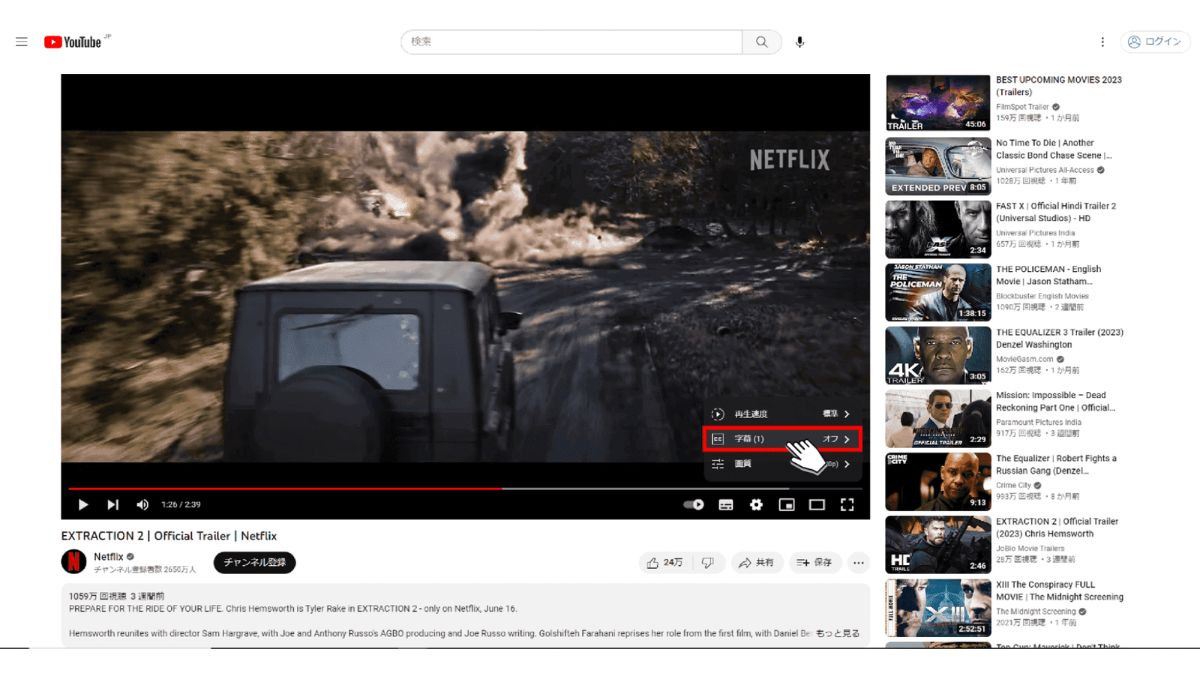Play the video with the play button
Viewport: 1200px width, 675px height.
click(83, 505)
